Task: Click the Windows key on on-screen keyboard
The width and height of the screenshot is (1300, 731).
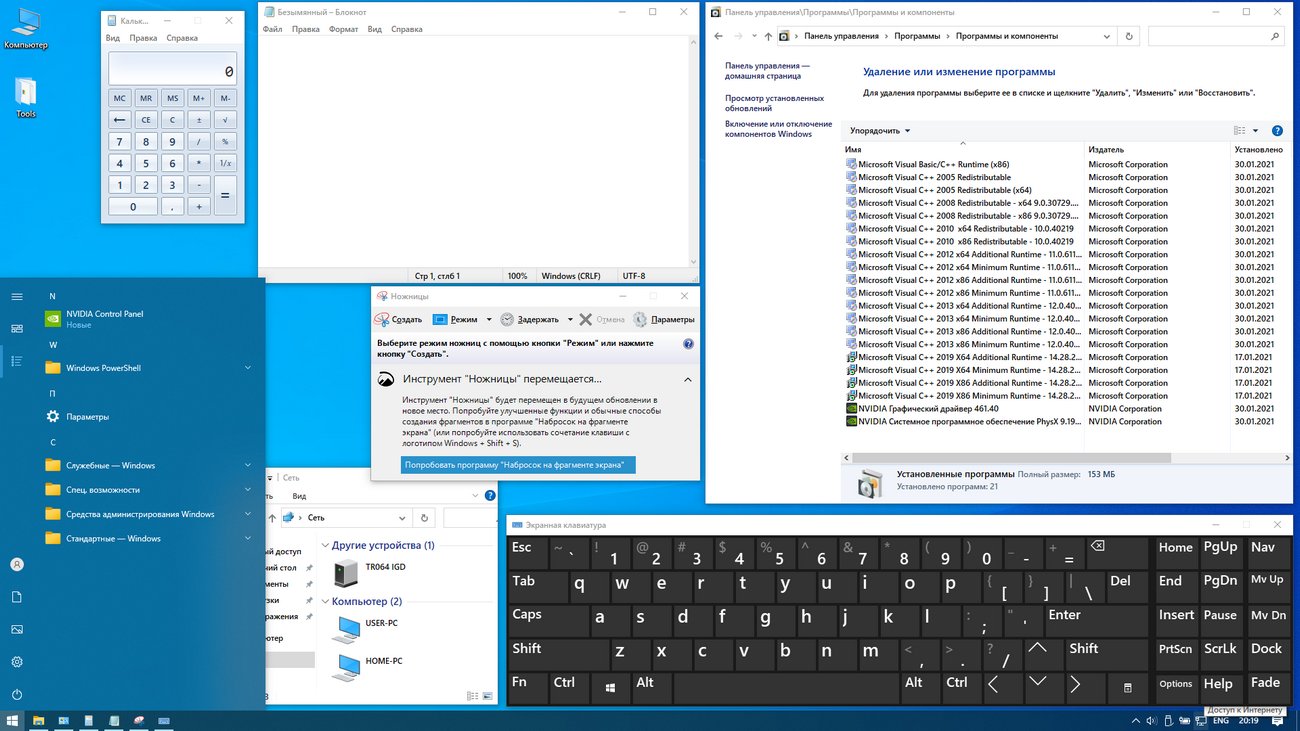Action: coord(610,687)
